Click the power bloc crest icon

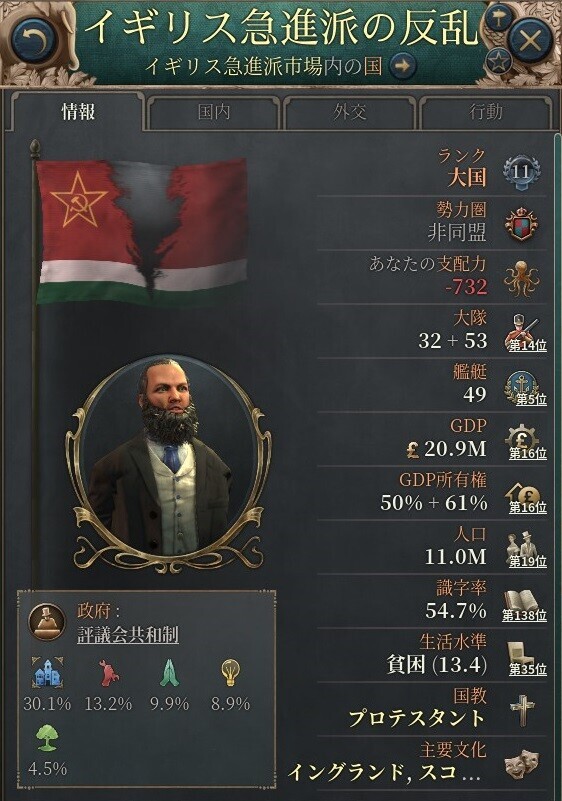[521, 224]
